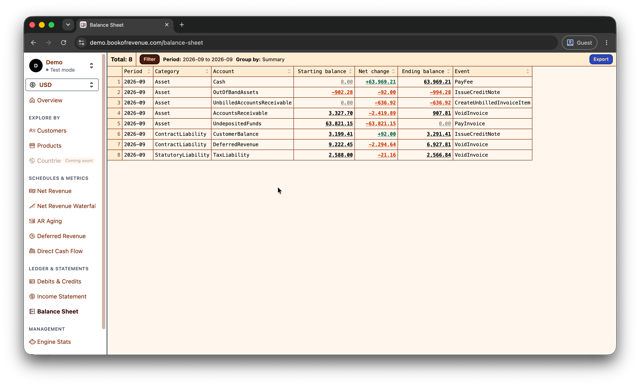Viewport: 640px width, 386px height.
Task: Click the Guest profile button
Action: (579, 42)
